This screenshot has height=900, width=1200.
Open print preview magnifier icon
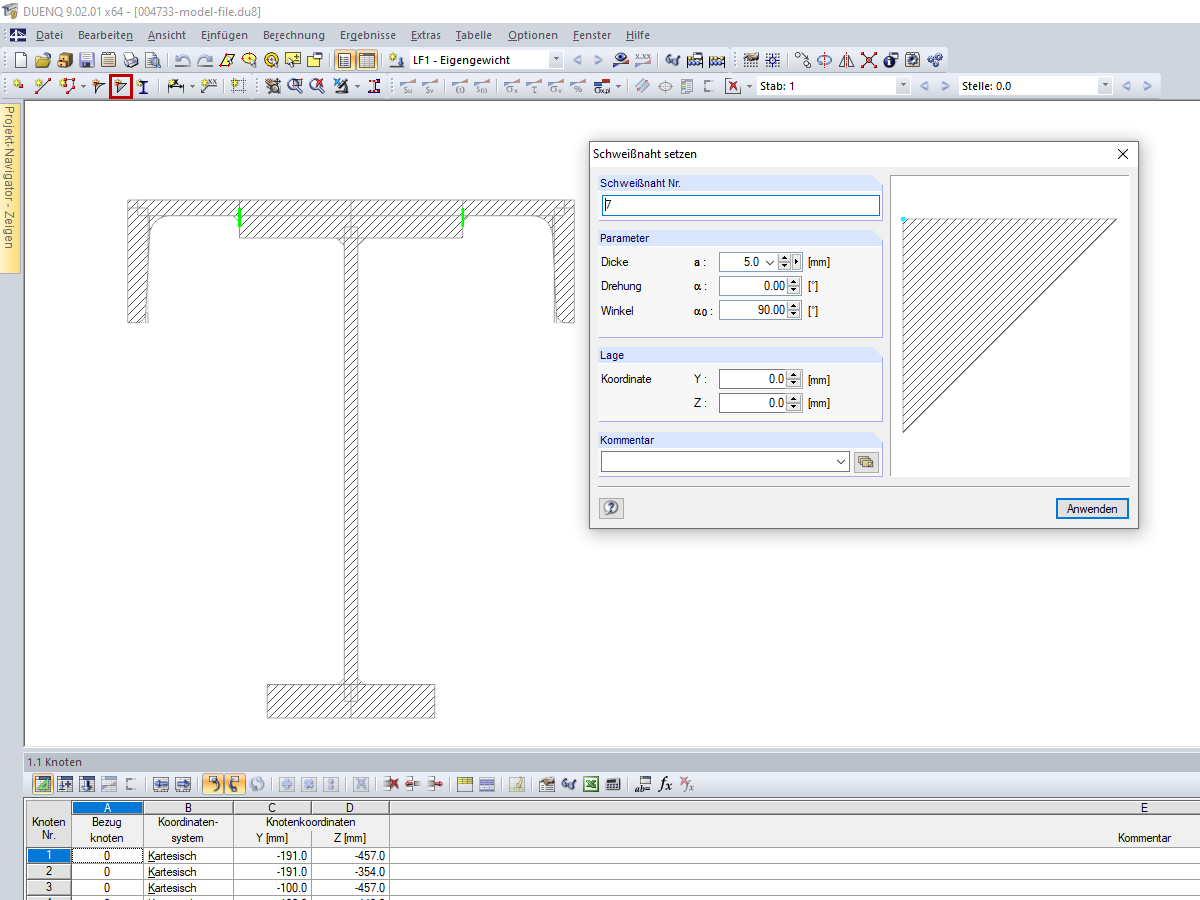point(153,60)
